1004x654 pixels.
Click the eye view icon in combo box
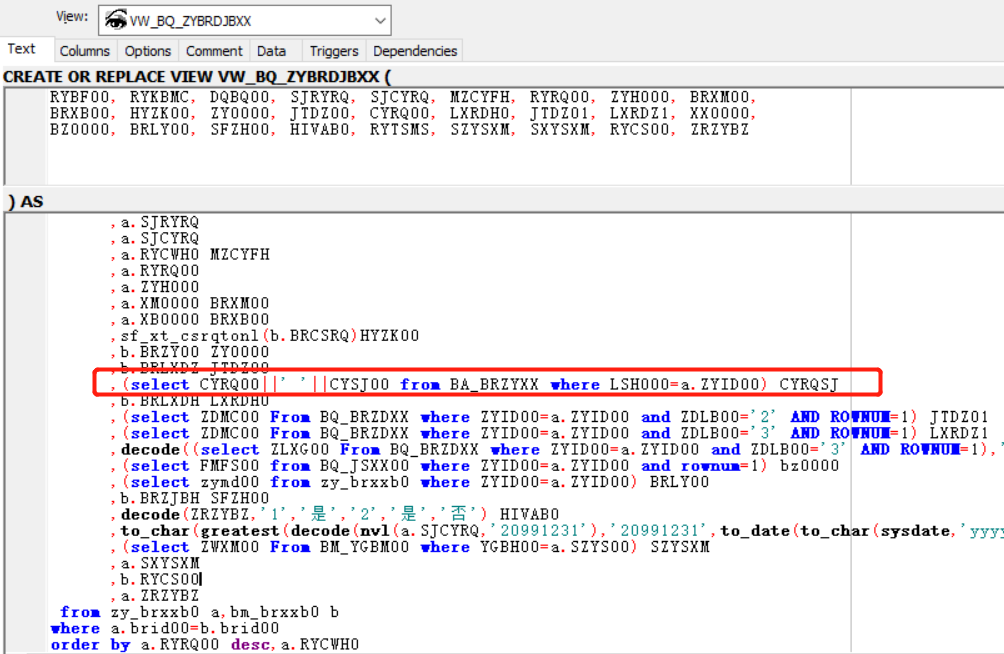[x=115, y=20]
